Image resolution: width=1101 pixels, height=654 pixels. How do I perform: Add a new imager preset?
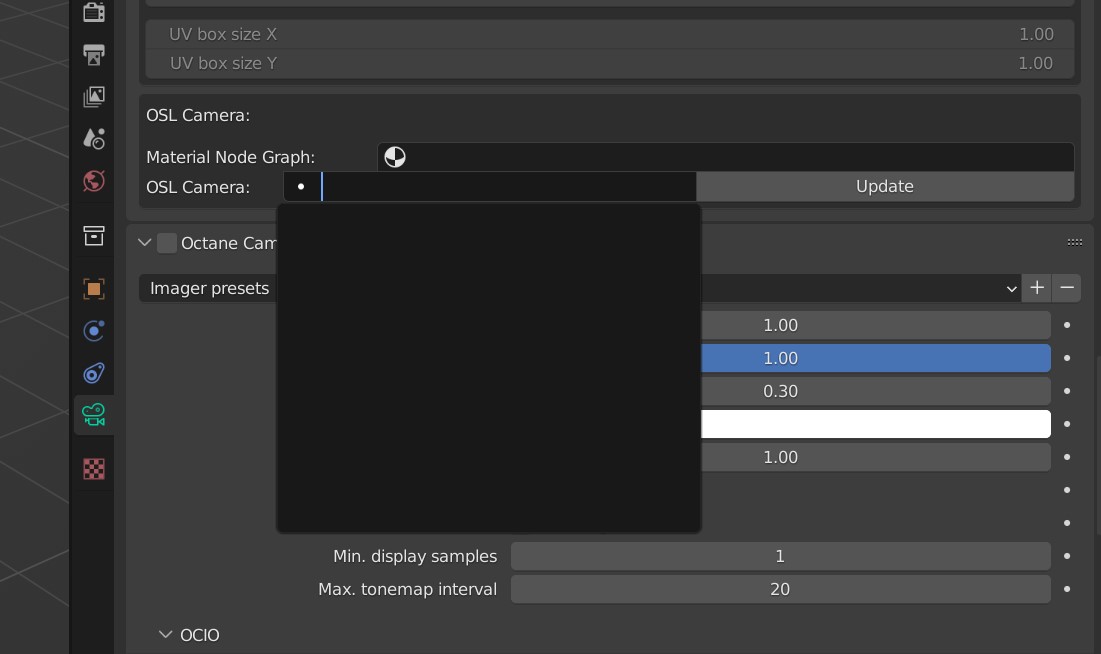(1037, 288)
